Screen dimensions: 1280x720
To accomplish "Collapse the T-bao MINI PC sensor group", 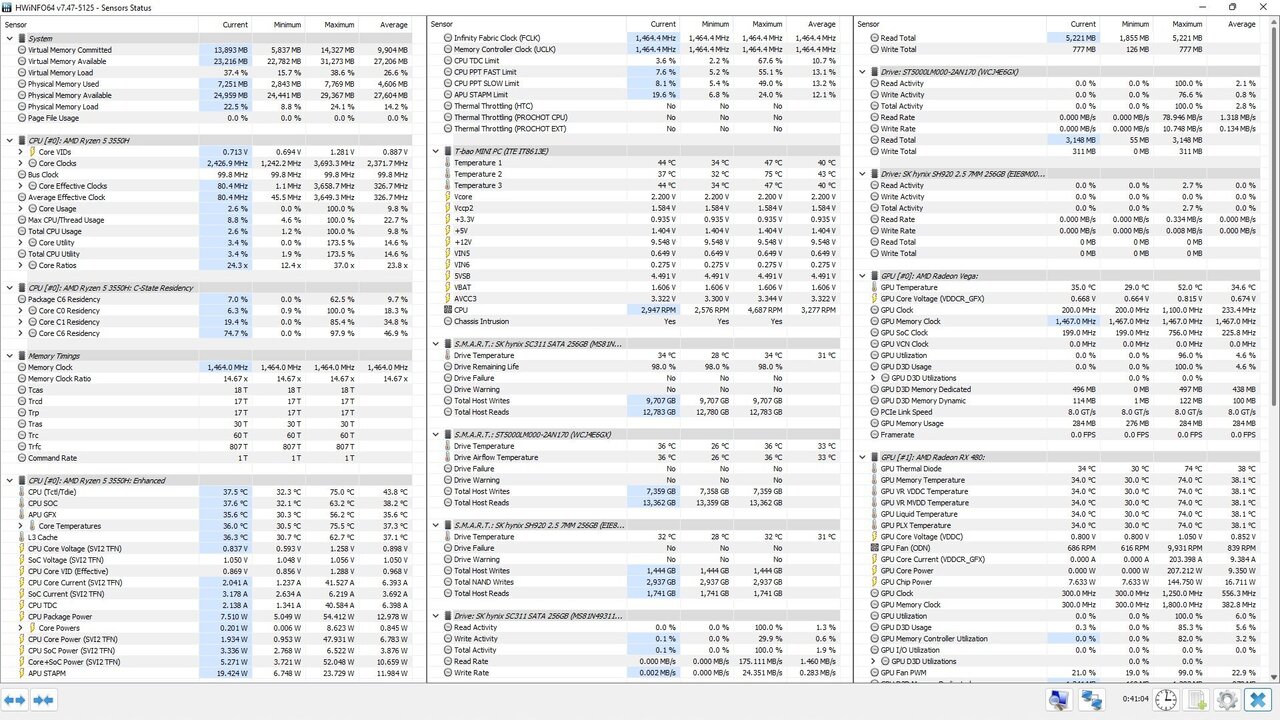I will pos(436,152).
